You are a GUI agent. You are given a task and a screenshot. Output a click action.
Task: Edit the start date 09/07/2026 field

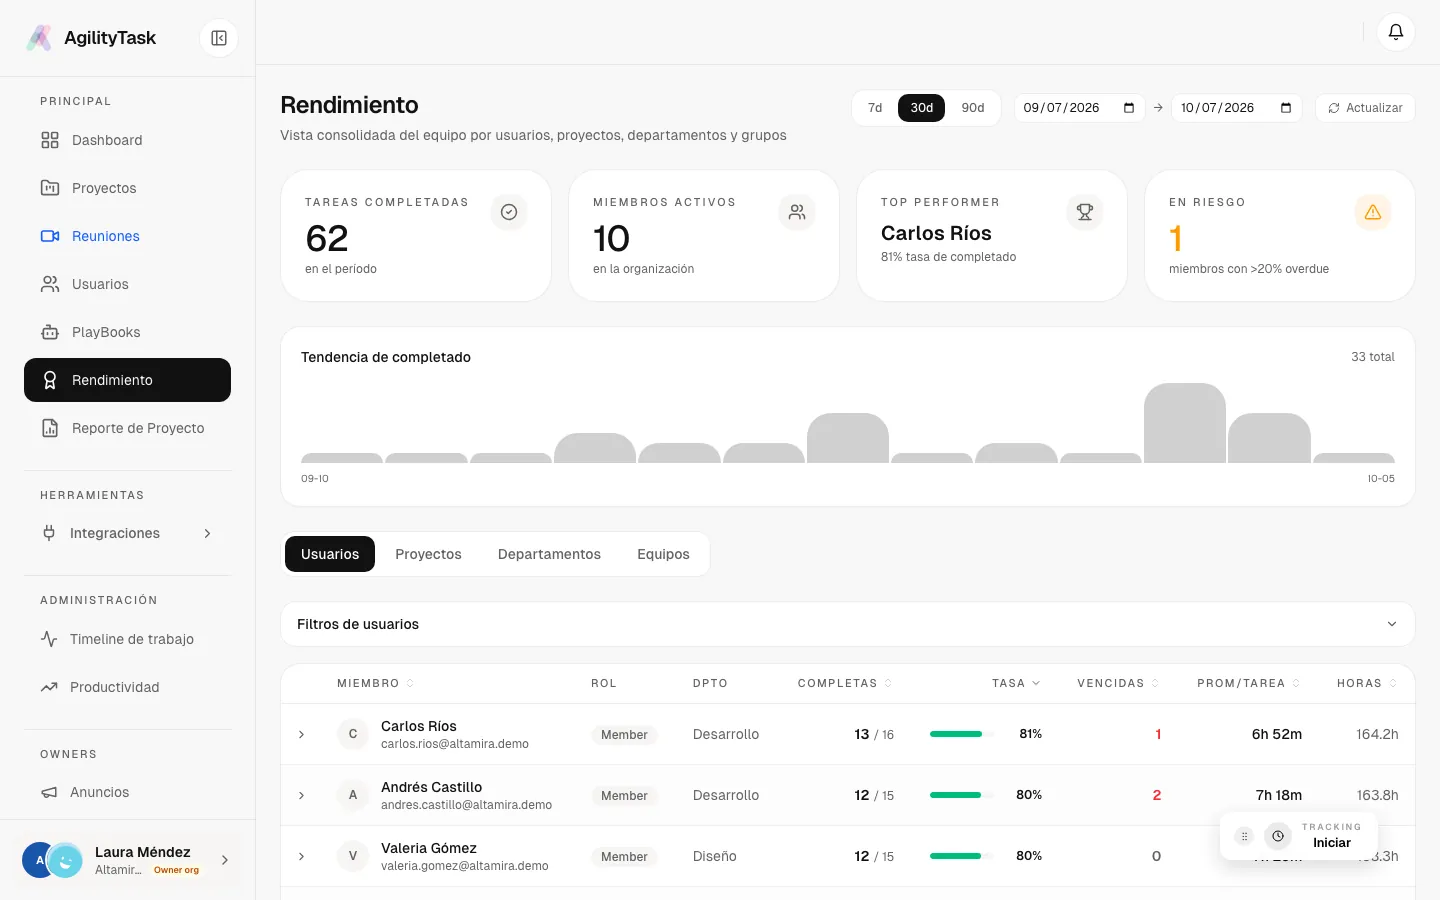[1079, 108]
